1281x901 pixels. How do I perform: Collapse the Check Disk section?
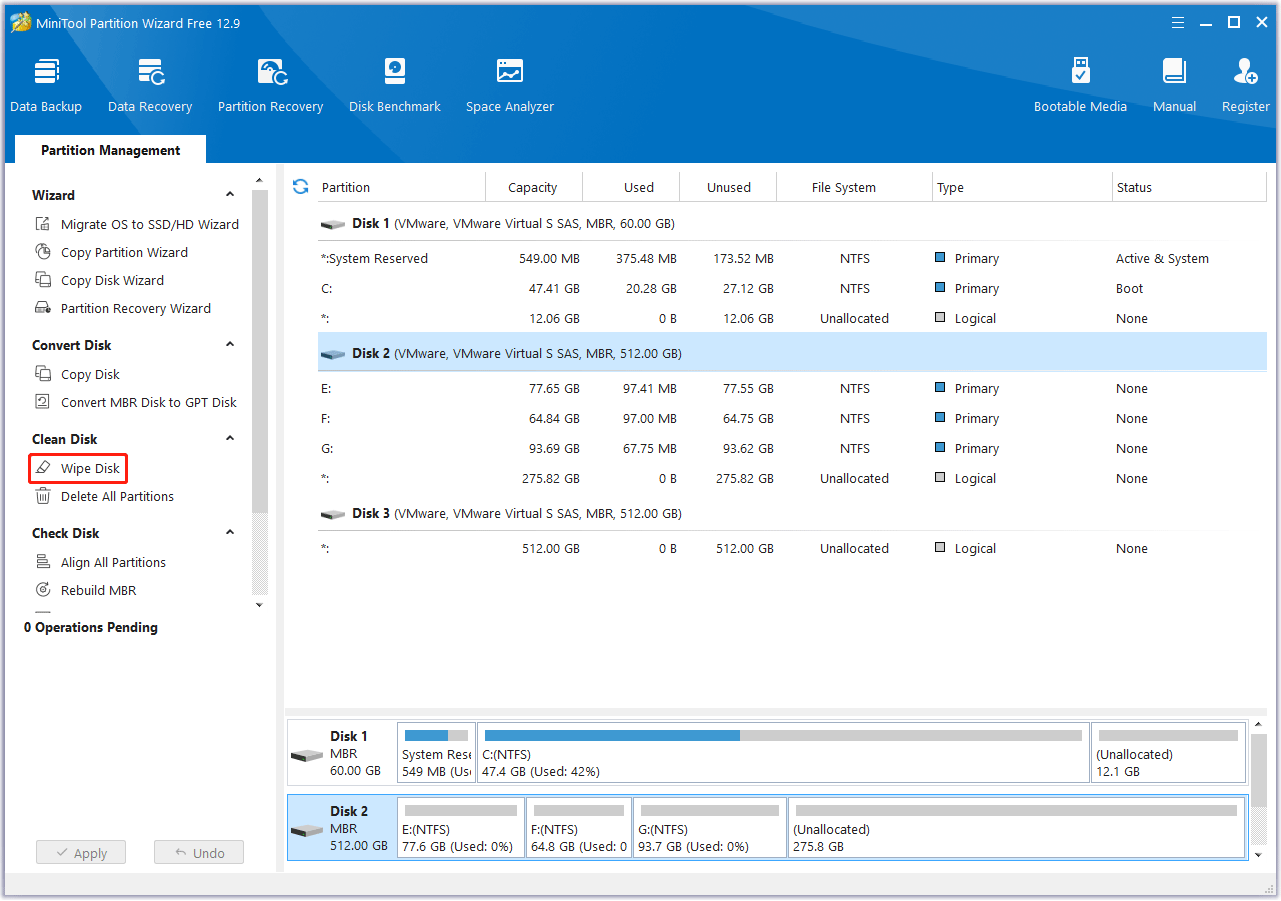tap(230, 533)
